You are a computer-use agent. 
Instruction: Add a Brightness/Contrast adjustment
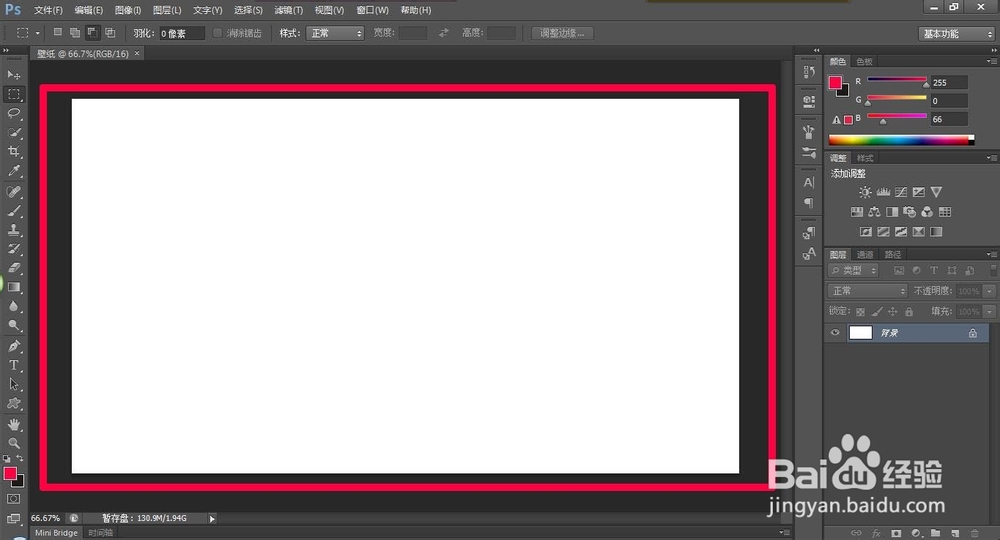pyautogui.click(x=865, y=192)
